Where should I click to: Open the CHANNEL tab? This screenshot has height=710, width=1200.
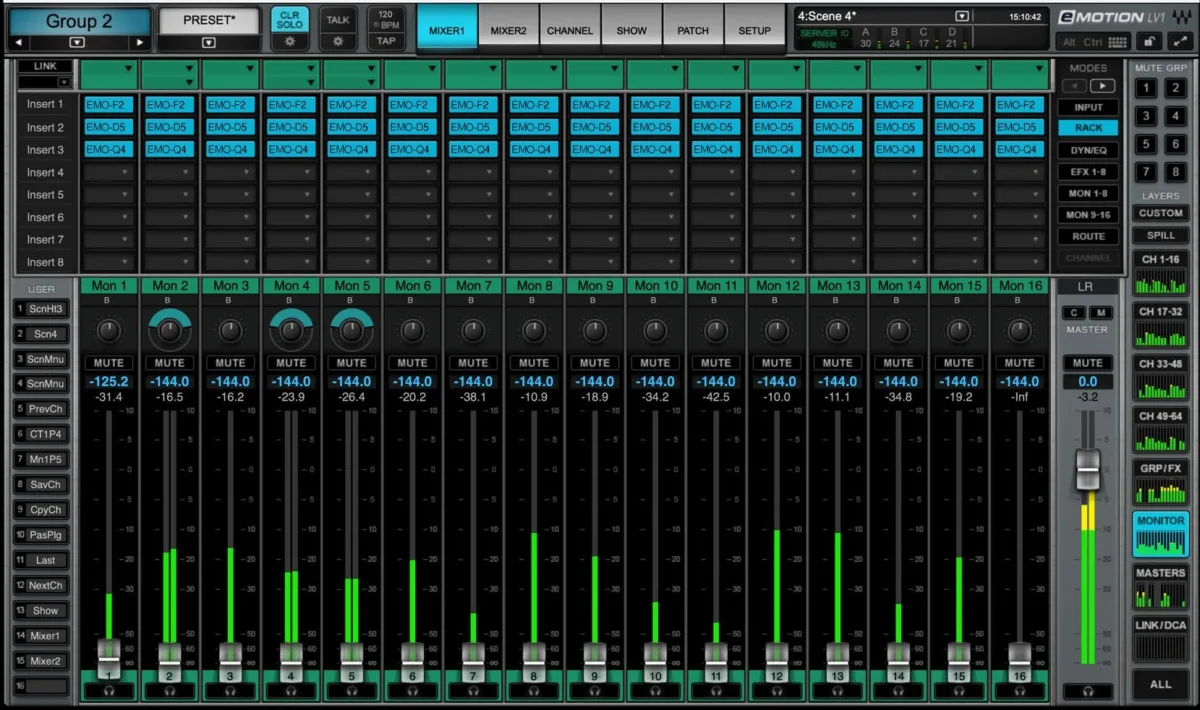point(570,30)
